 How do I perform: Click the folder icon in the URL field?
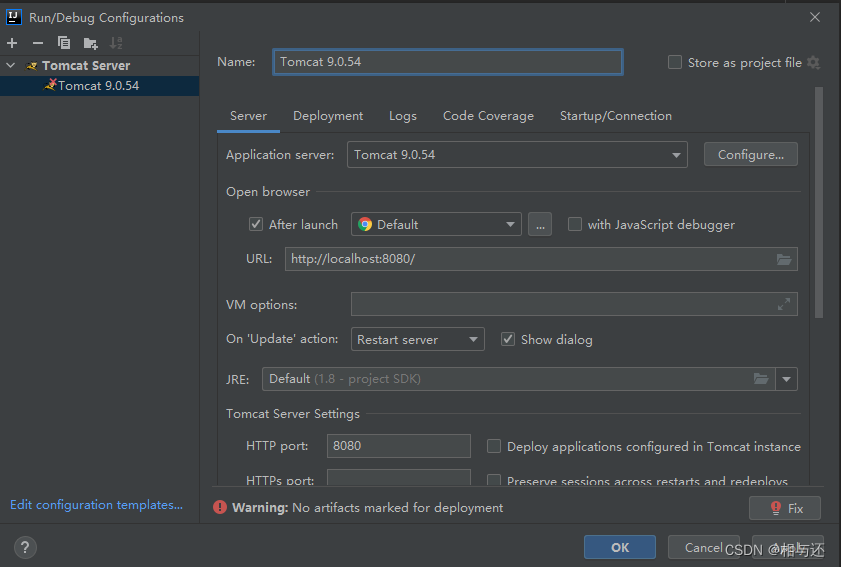(x=784, y=259)
